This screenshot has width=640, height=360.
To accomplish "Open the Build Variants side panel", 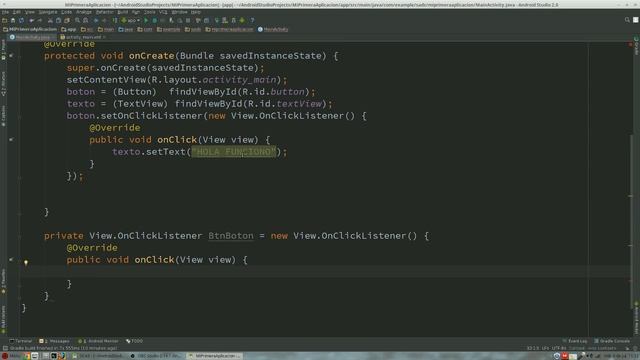I will pyautogui.click(x=4, y=320).
